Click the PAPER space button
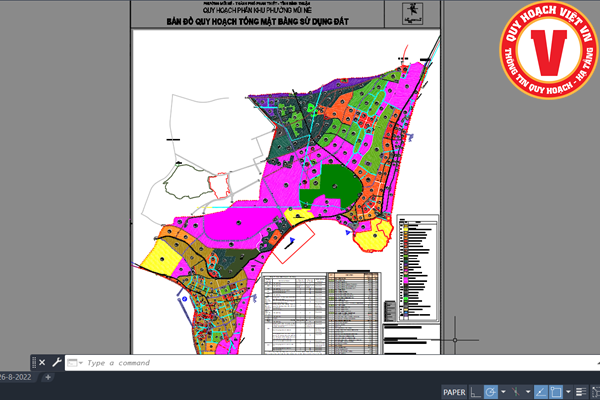This screenshot has height=400, width=600. (x=455, y=391)
